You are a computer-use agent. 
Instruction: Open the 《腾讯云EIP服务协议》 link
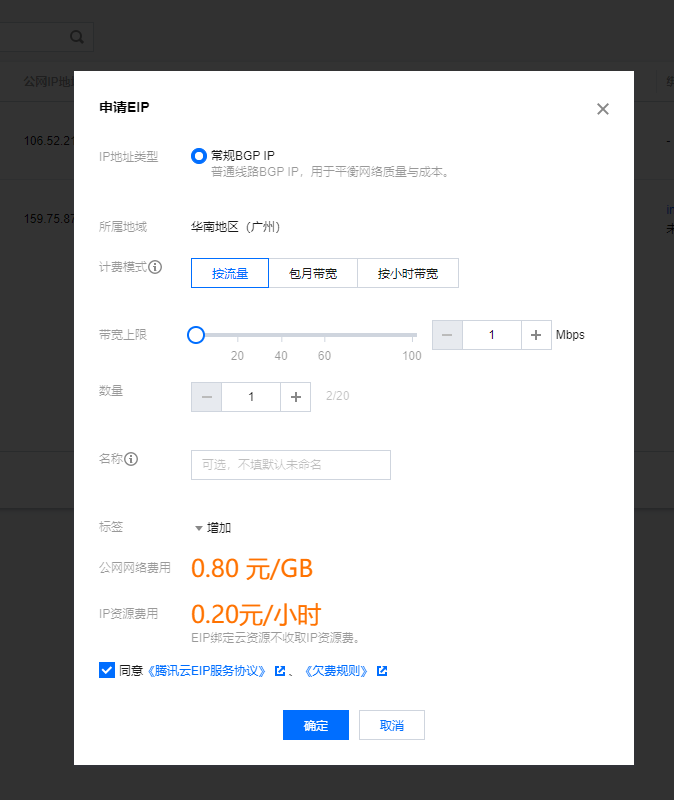pyautogui.click(x=206, y=670)
